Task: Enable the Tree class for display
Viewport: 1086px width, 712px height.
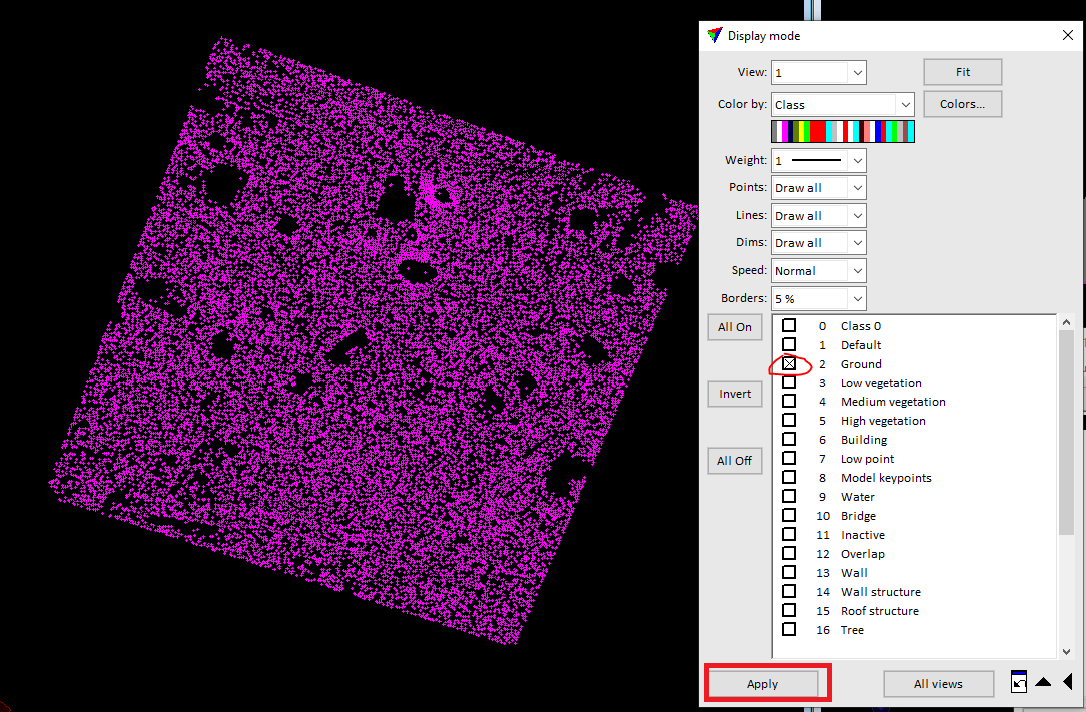Action: [x=789, y=628]
